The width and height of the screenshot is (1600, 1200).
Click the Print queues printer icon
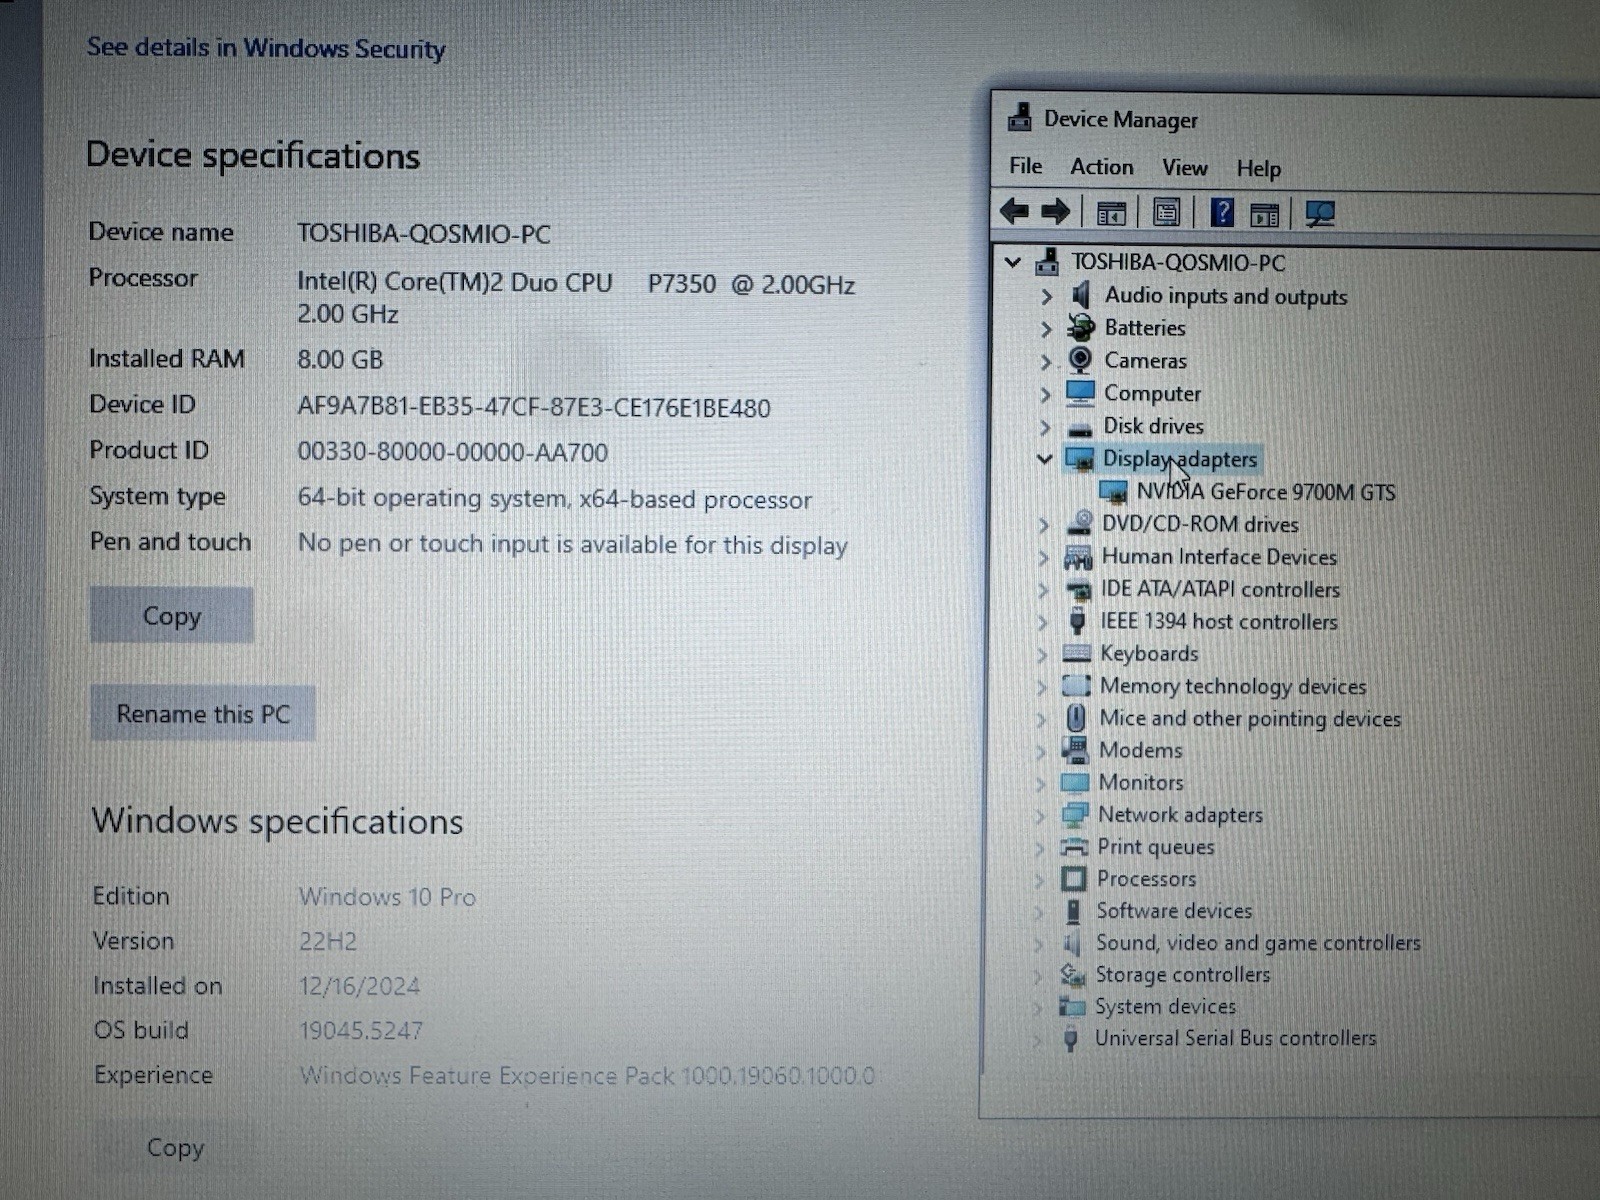[1074, 846]
